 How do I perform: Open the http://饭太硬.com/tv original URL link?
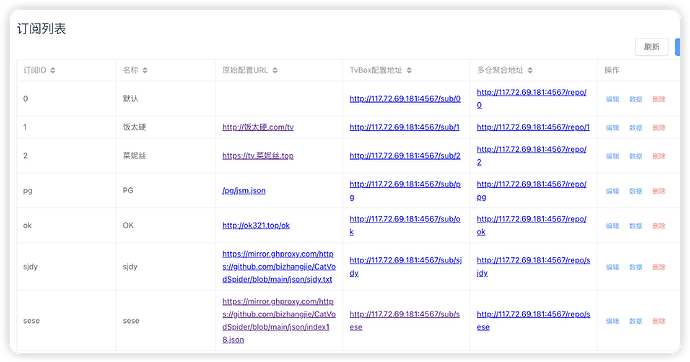click(x=258, y=127)
